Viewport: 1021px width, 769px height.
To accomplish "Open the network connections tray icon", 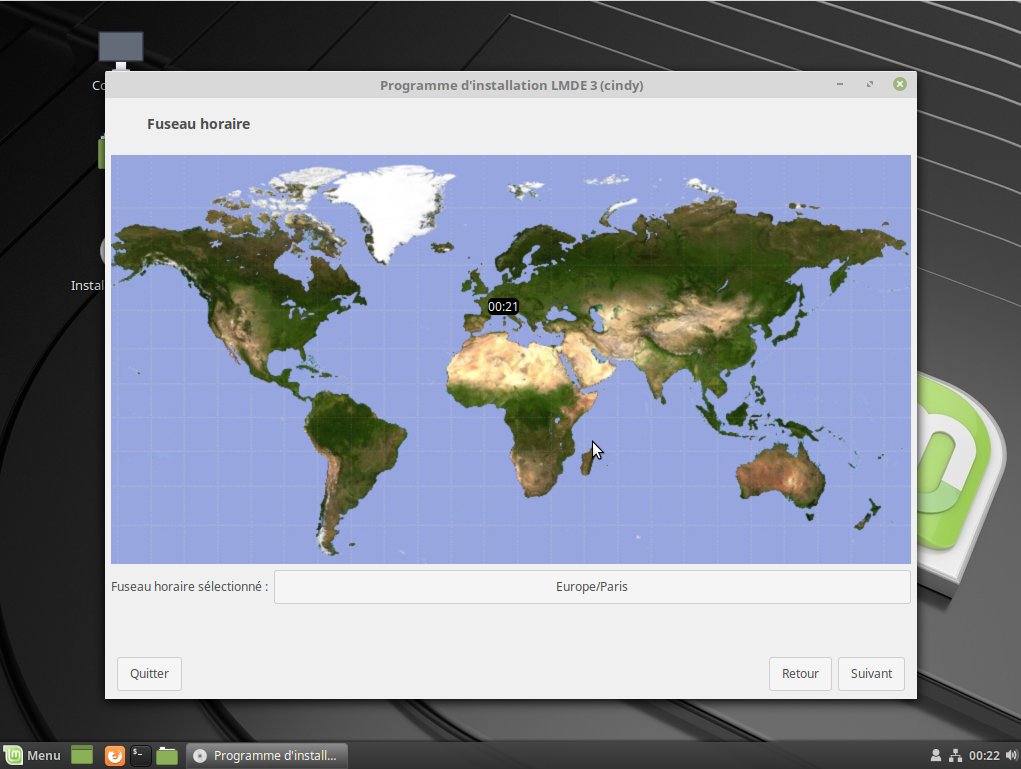I will (x=955, y=756).
